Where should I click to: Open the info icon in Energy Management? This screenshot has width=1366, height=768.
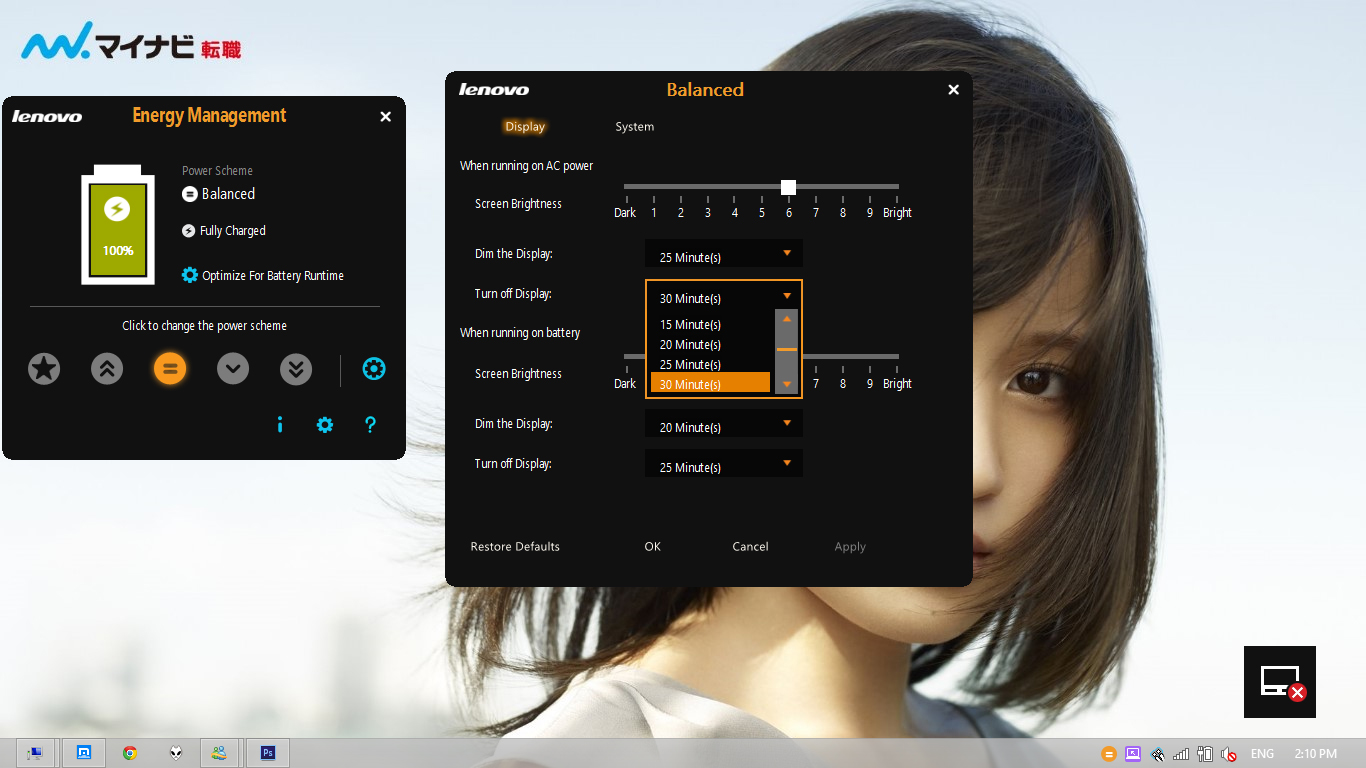pyautogui.click(x=280, y=425)
